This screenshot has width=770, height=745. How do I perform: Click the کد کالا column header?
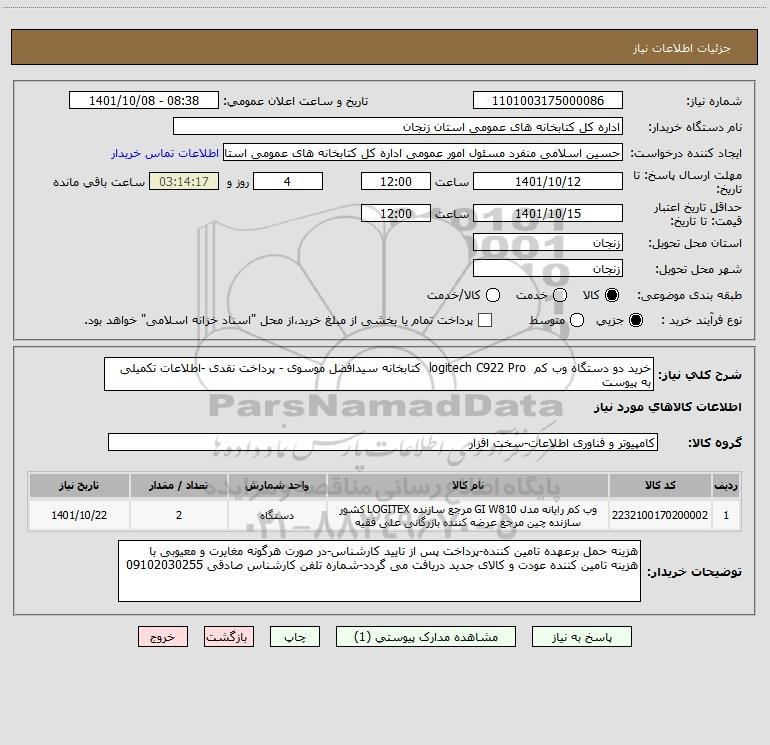click(x=660, y=485)
